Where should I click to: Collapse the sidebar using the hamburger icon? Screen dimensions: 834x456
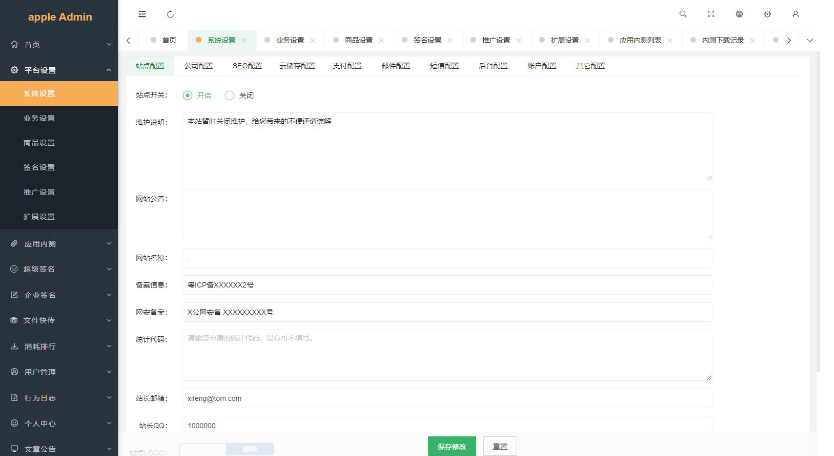click(x=142, y=15)
